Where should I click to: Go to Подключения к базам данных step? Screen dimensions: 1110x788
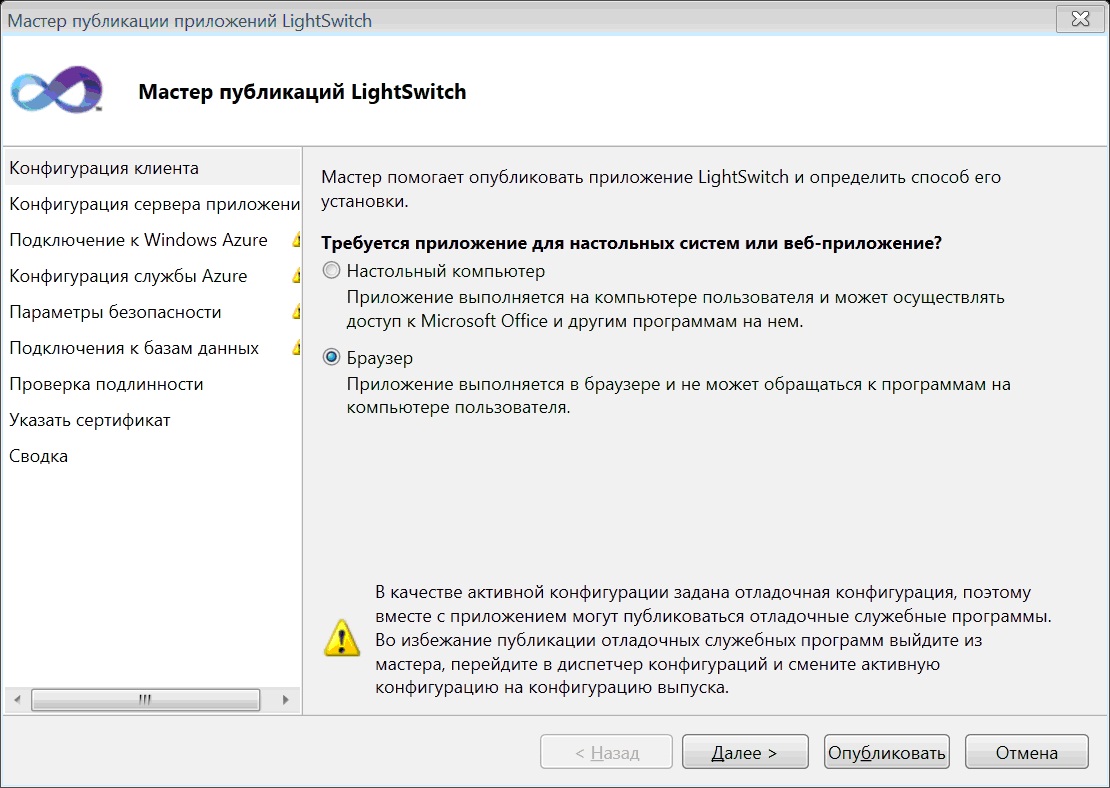click(152, 348)
